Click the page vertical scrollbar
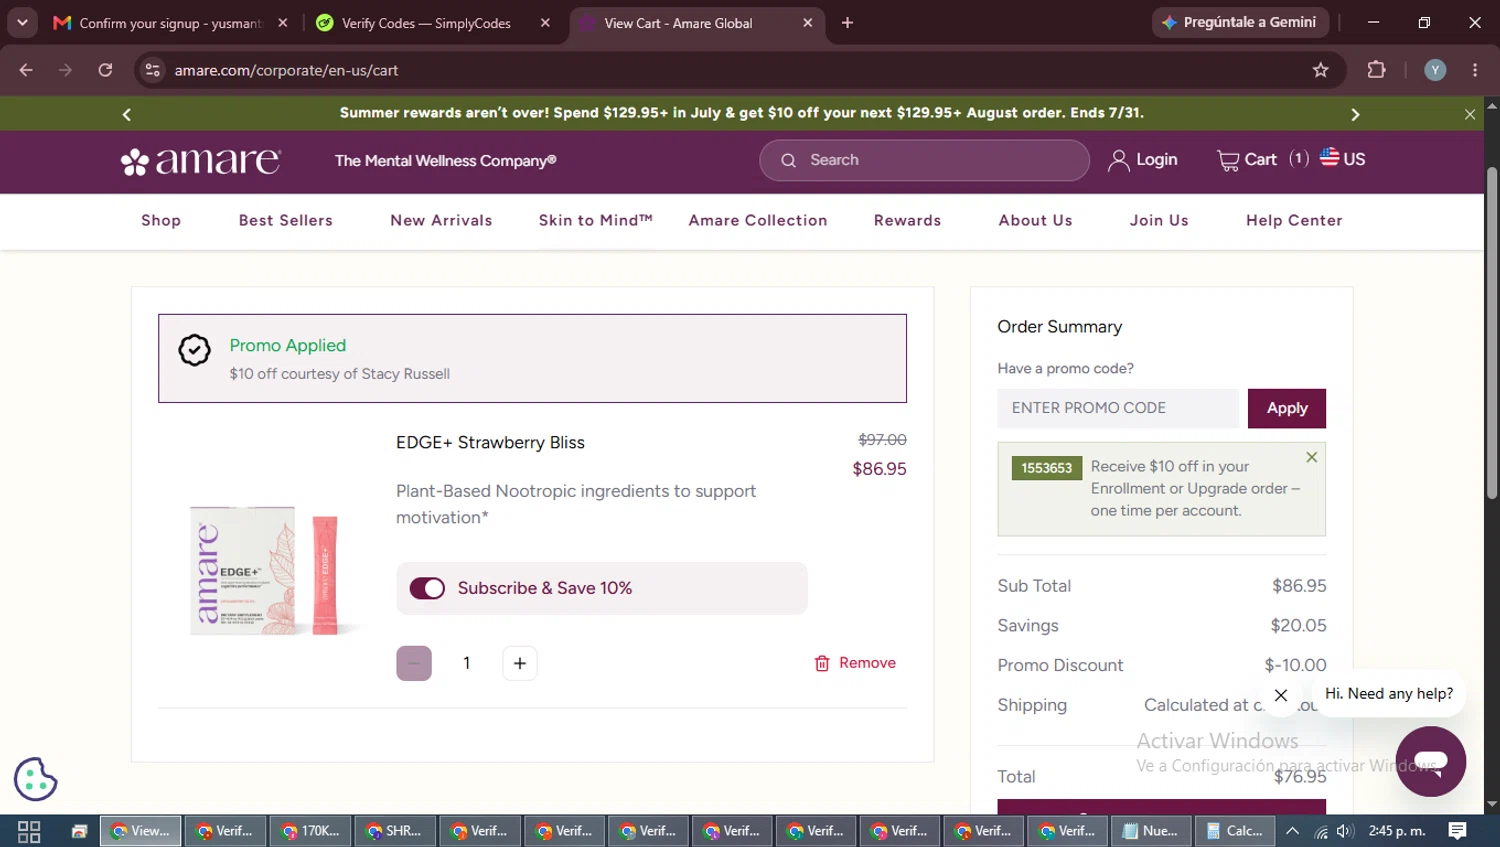 [1492, 332]
